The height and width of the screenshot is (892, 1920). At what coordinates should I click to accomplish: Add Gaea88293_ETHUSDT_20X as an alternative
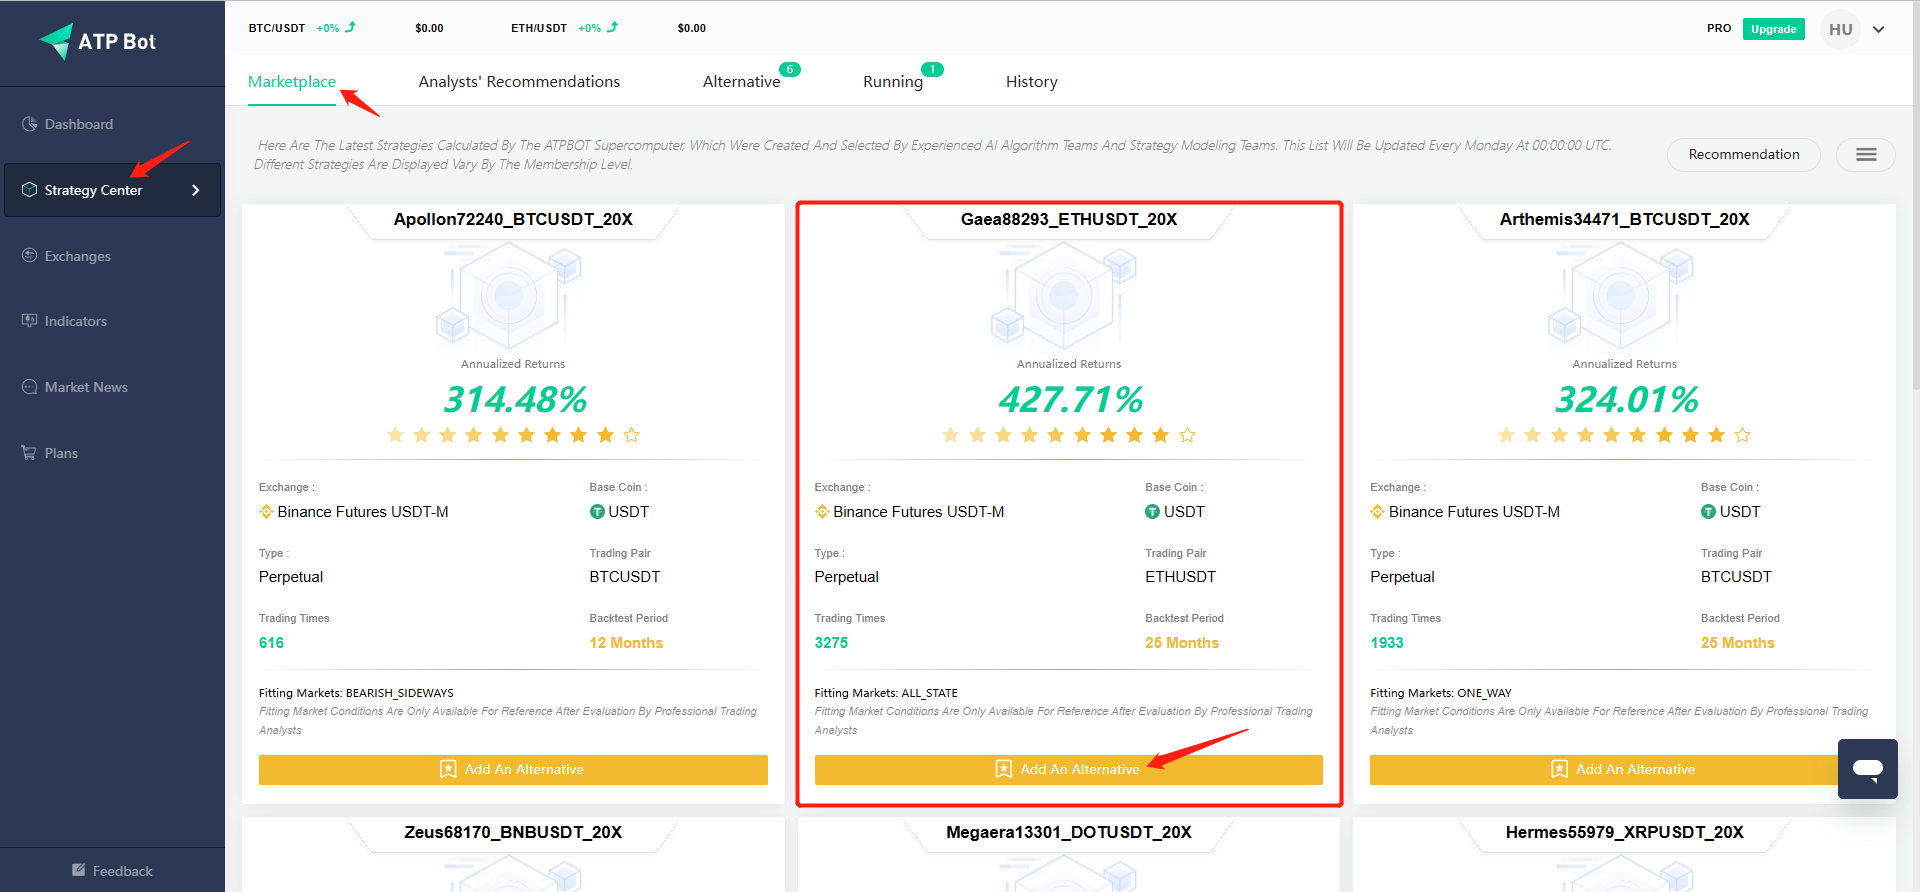[x=1068, y=769]
